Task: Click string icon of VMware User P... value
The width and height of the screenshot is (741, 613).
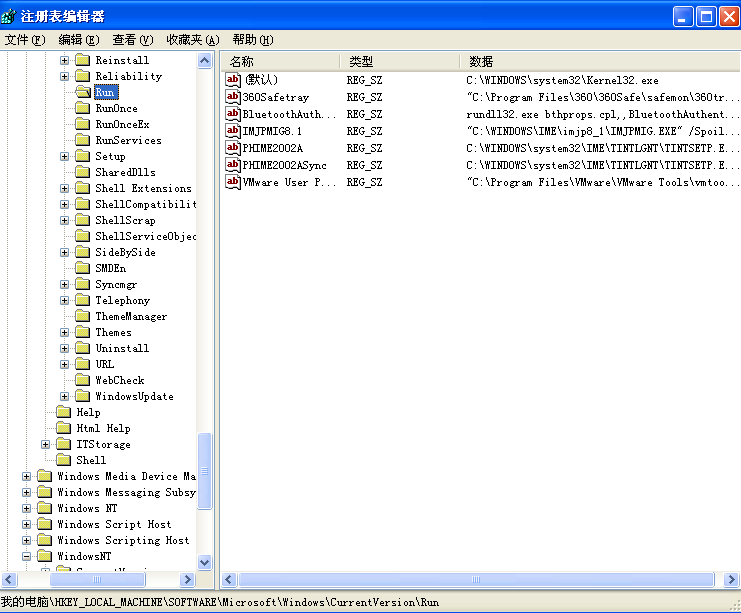Action: coord(233,182)
